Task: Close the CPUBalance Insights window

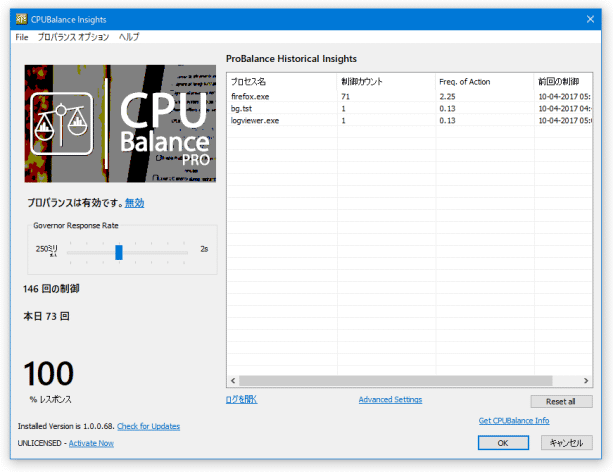Action: pos(590,19)
